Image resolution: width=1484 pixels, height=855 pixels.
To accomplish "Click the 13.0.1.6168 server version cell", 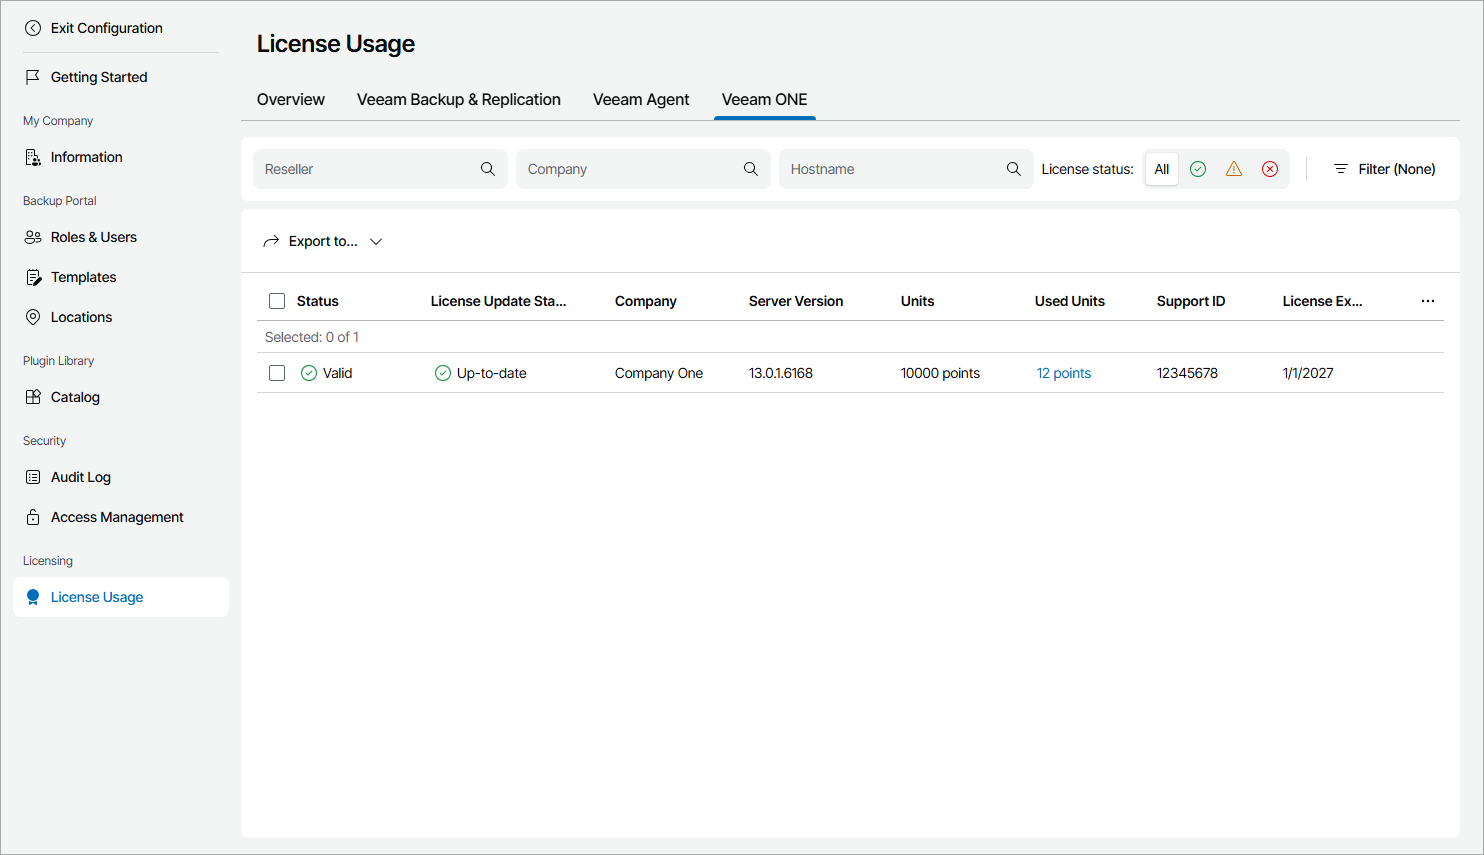I will pos(781,373).
